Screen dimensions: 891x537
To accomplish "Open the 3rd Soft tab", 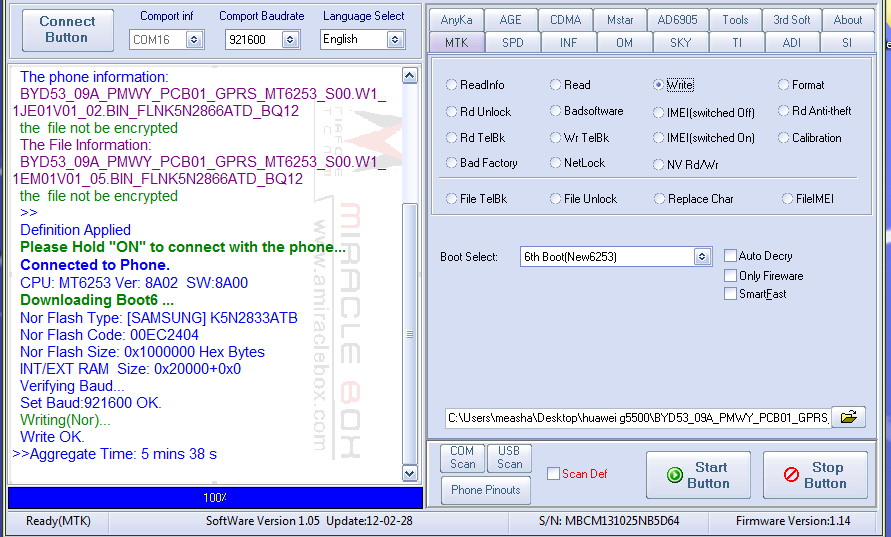I will [792, 20].
